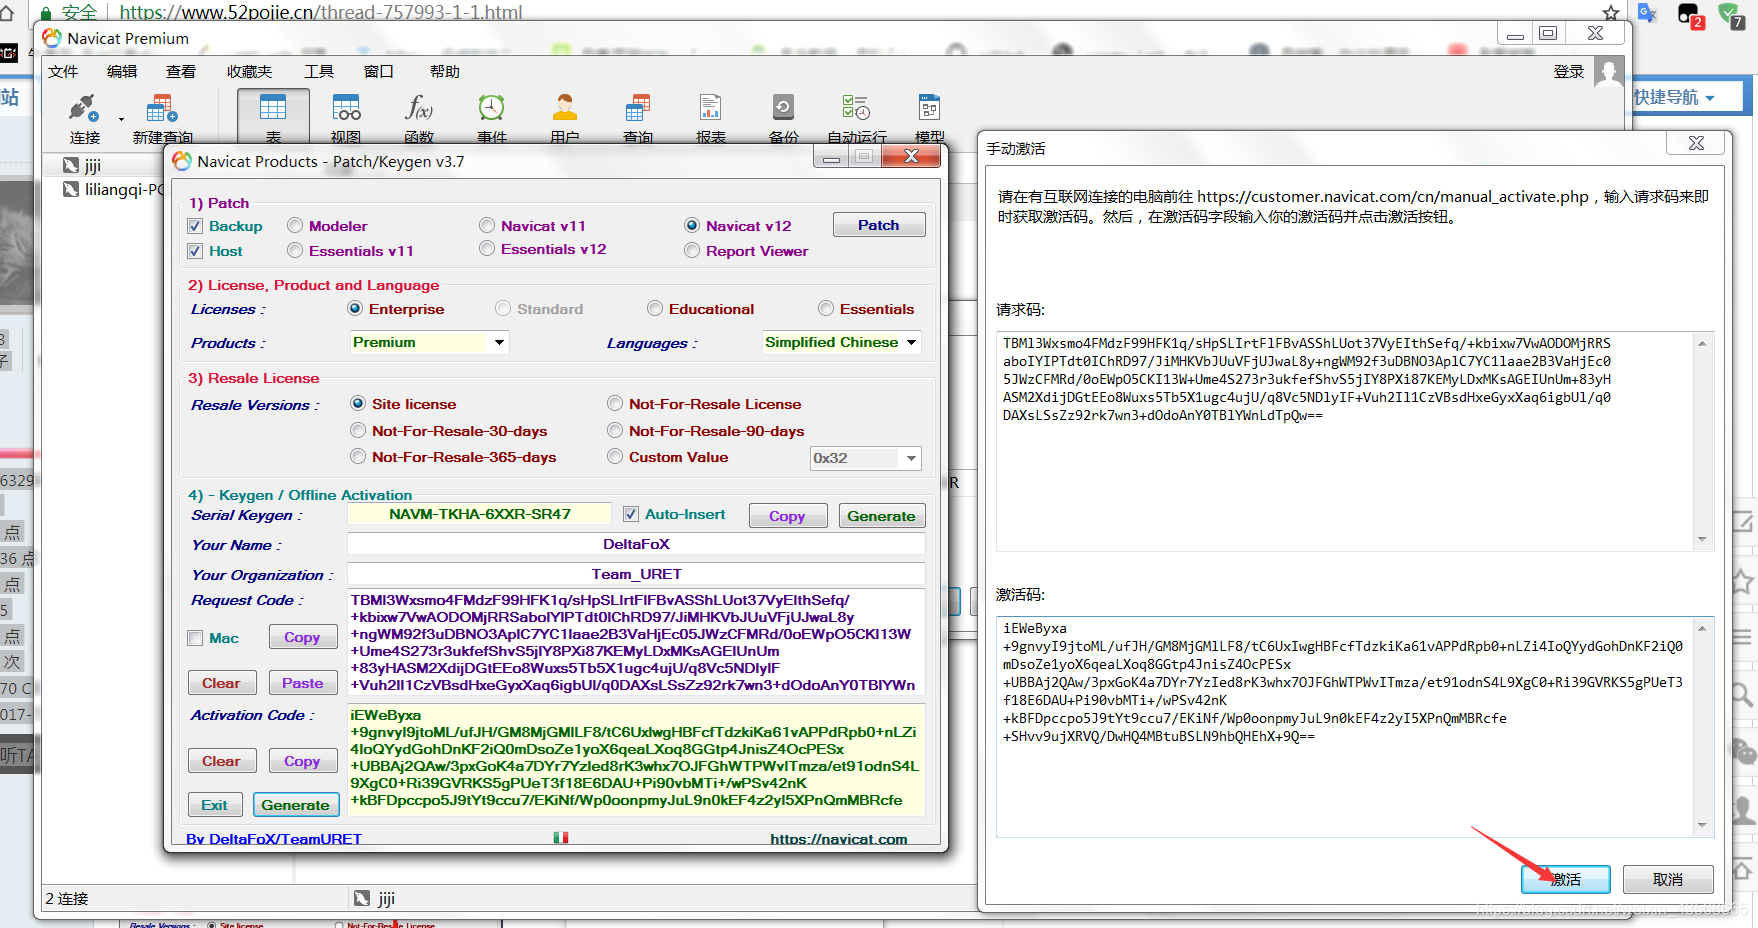Click the Your Name field with DeltaFoX
The height and width of the screenshot is (928, 1758).
coord(636,544)
